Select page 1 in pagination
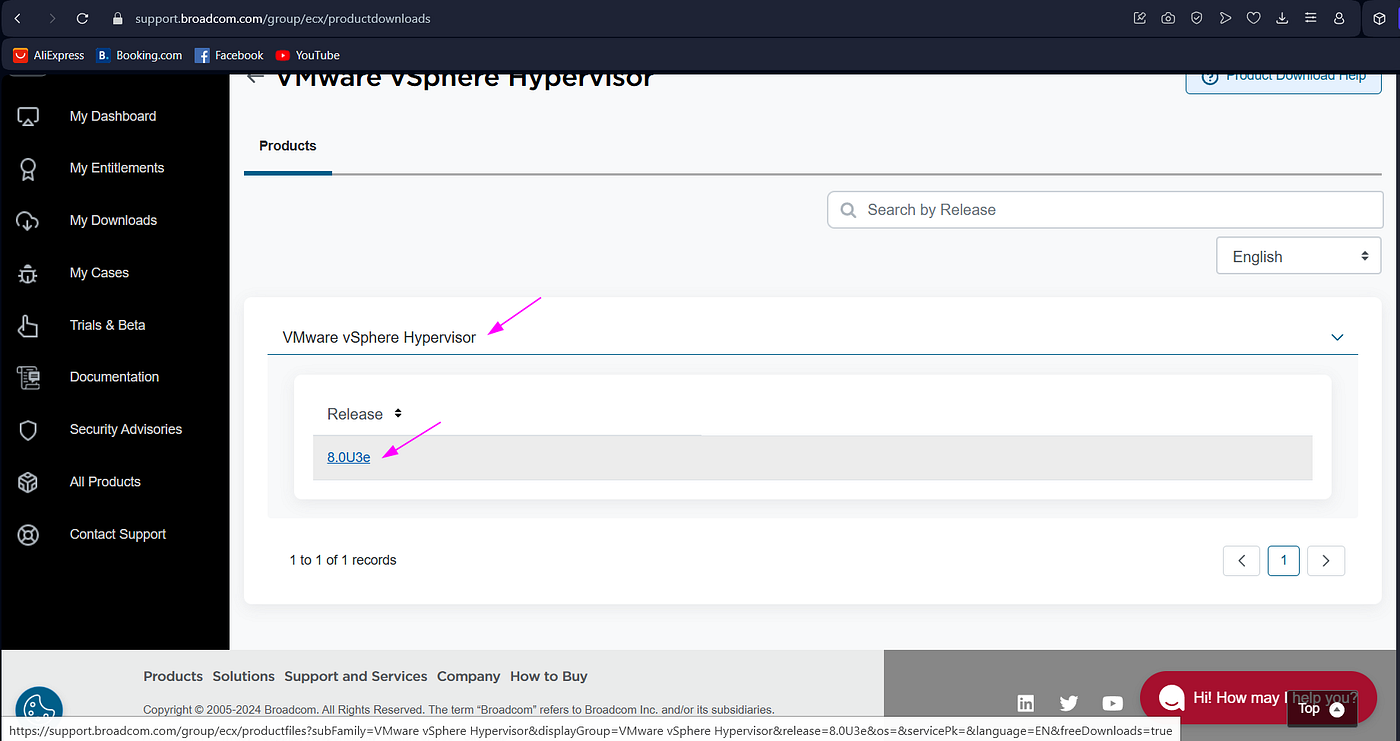Screen dimensions: 1400x741 click(1284, 561)
